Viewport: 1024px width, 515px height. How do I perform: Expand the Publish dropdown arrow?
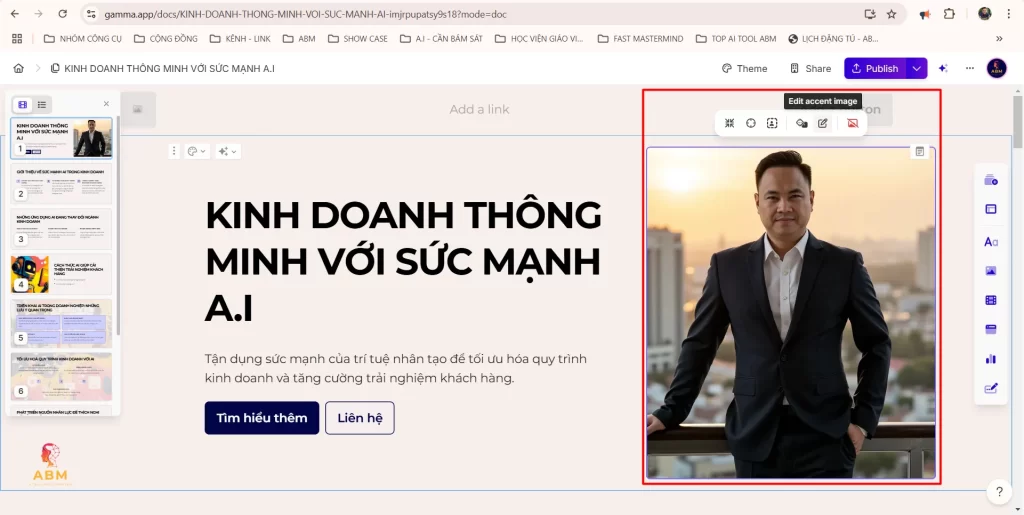tap(916, 68)
